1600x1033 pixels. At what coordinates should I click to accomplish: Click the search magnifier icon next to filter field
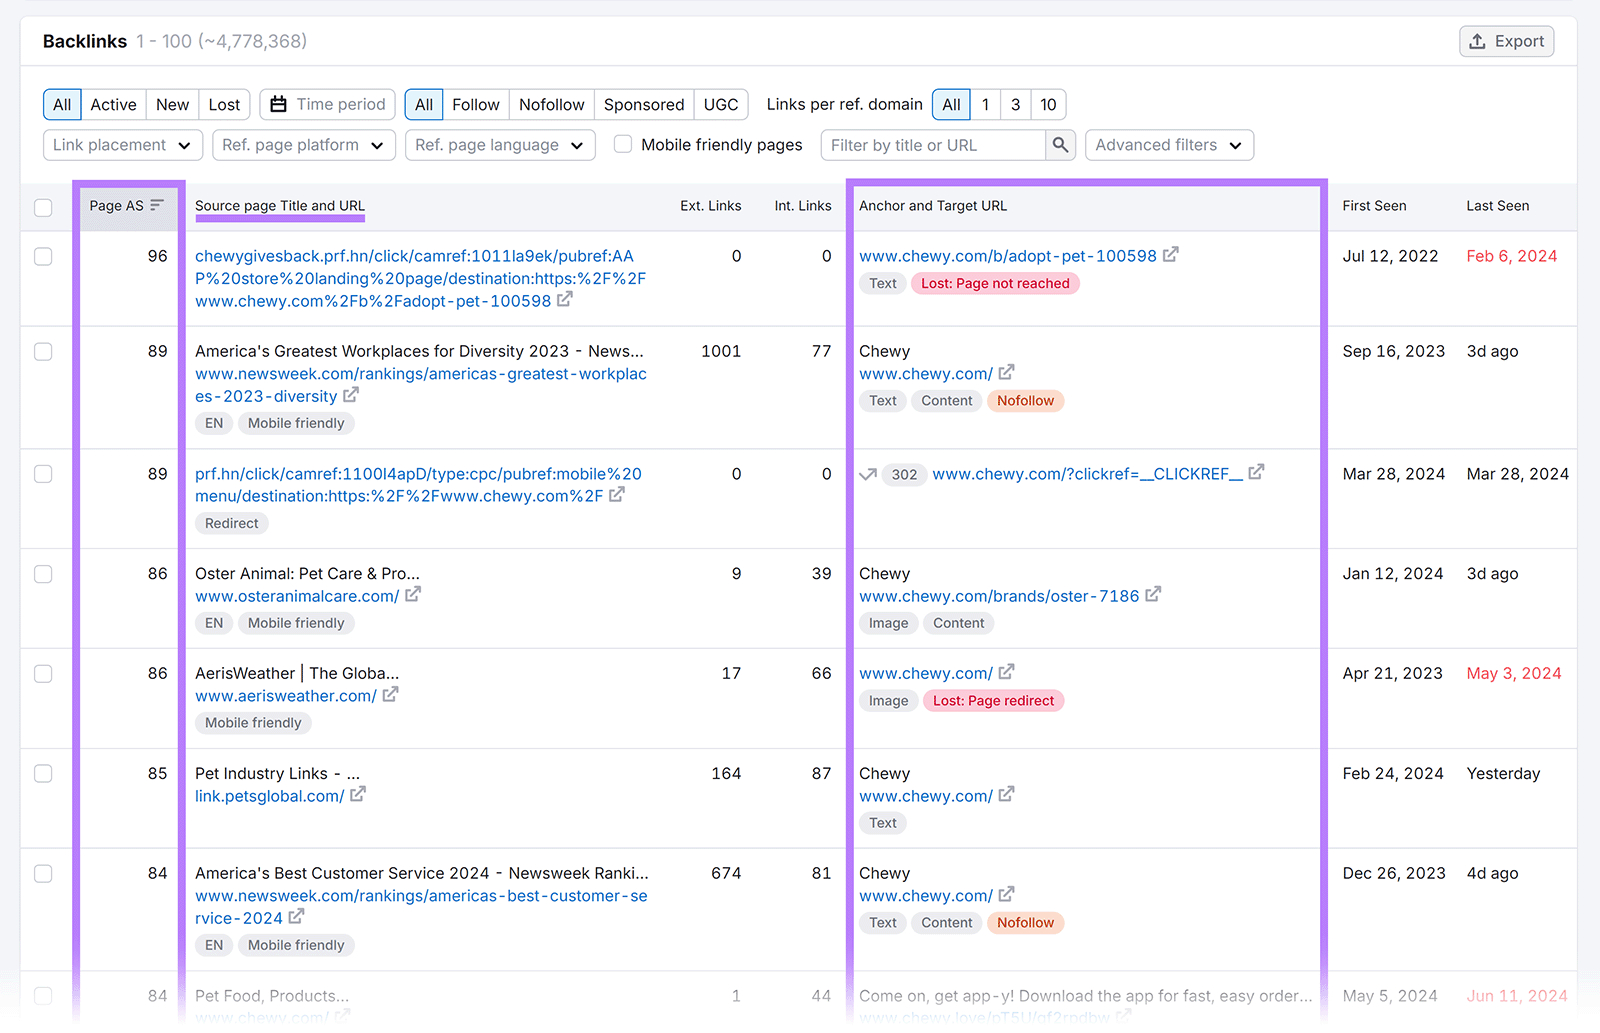pyautogui.click(x=1060, y=145)
